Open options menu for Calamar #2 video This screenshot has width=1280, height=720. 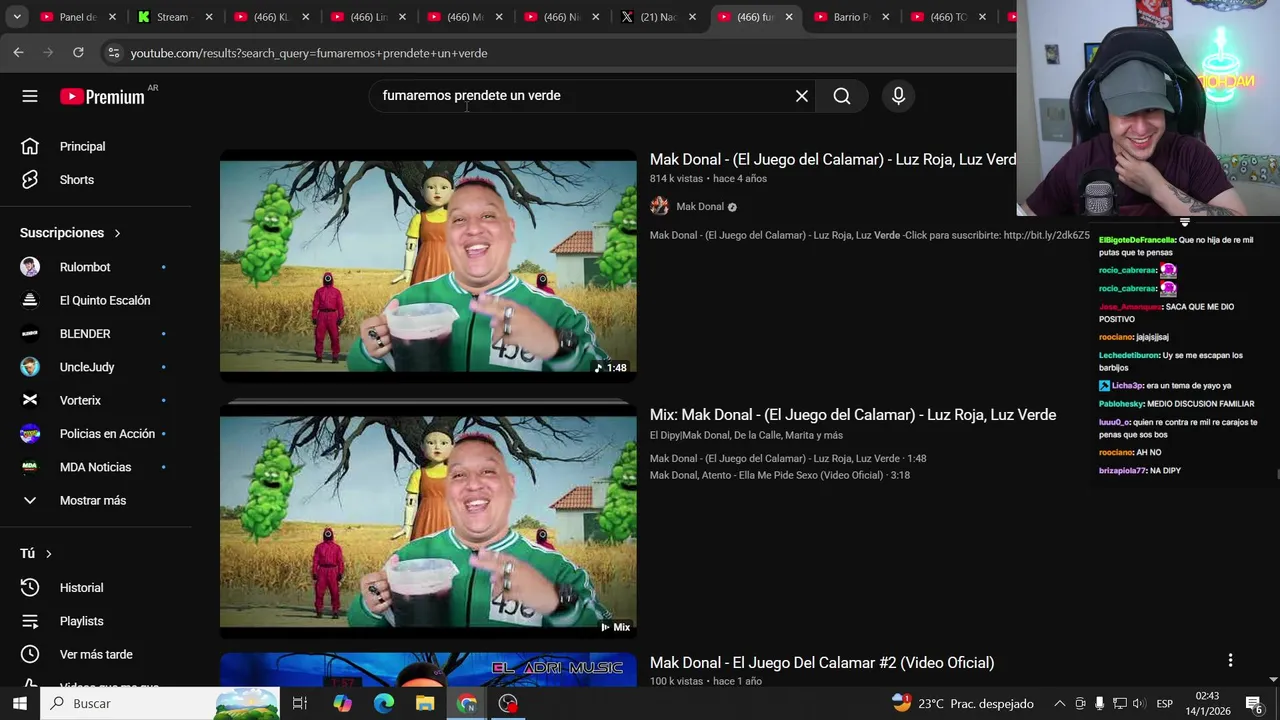click(1230, 660)
